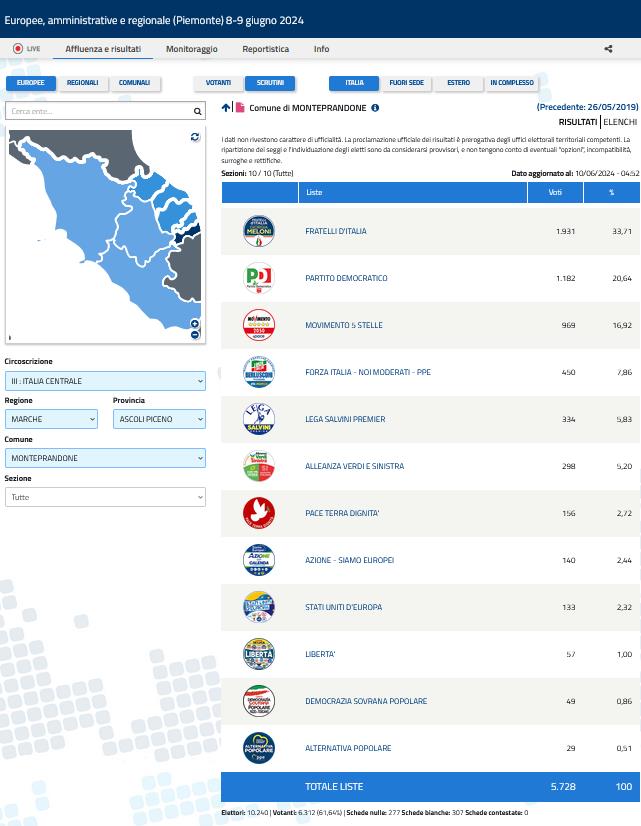Click the share icon in top bar
Image resolution: width=641 pixels, height=826 pixels.
click(608, 49)
